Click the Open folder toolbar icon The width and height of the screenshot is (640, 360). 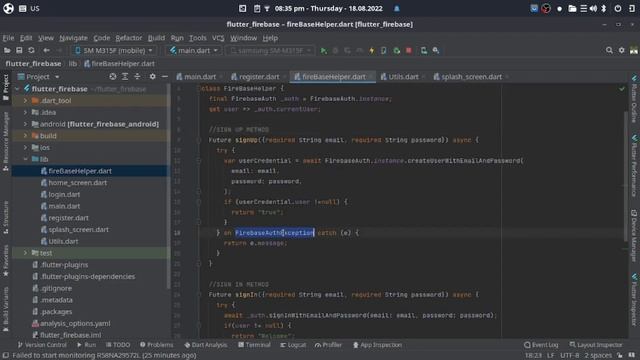tap(7, 50)
